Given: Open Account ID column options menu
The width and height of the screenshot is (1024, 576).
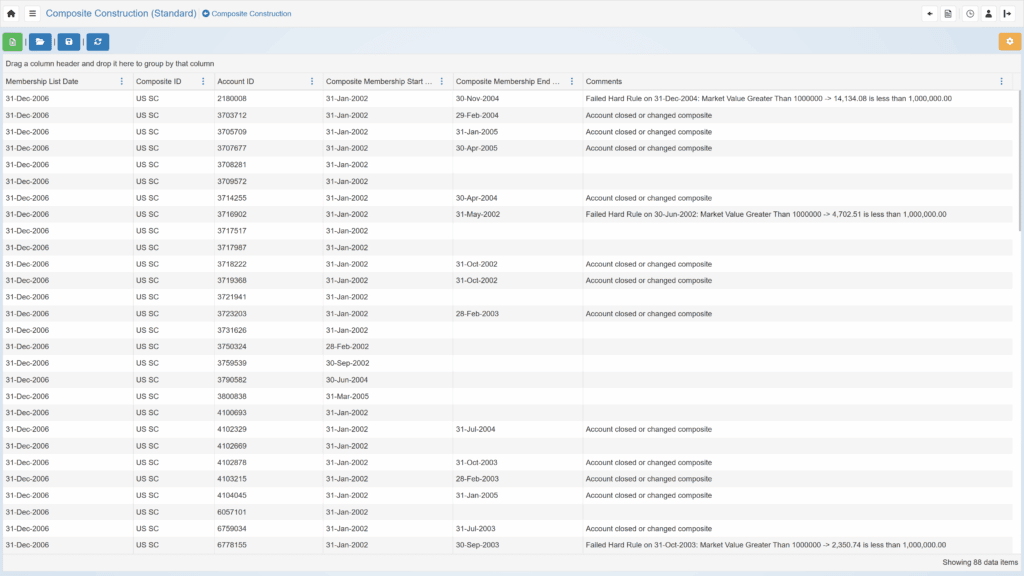Looking at the screenshot, I should (312, 82).
